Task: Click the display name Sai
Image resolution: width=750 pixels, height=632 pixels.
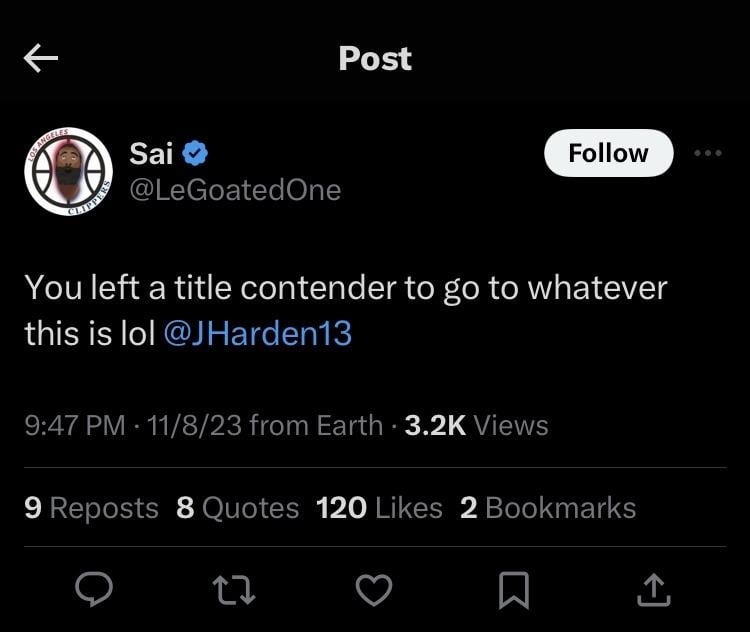Action: [151, 153]
